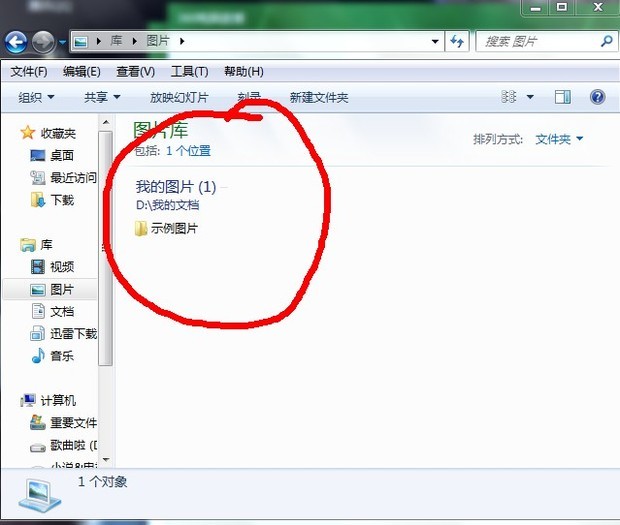
Task: Click the film icon beside 视频
Action: 38,267
